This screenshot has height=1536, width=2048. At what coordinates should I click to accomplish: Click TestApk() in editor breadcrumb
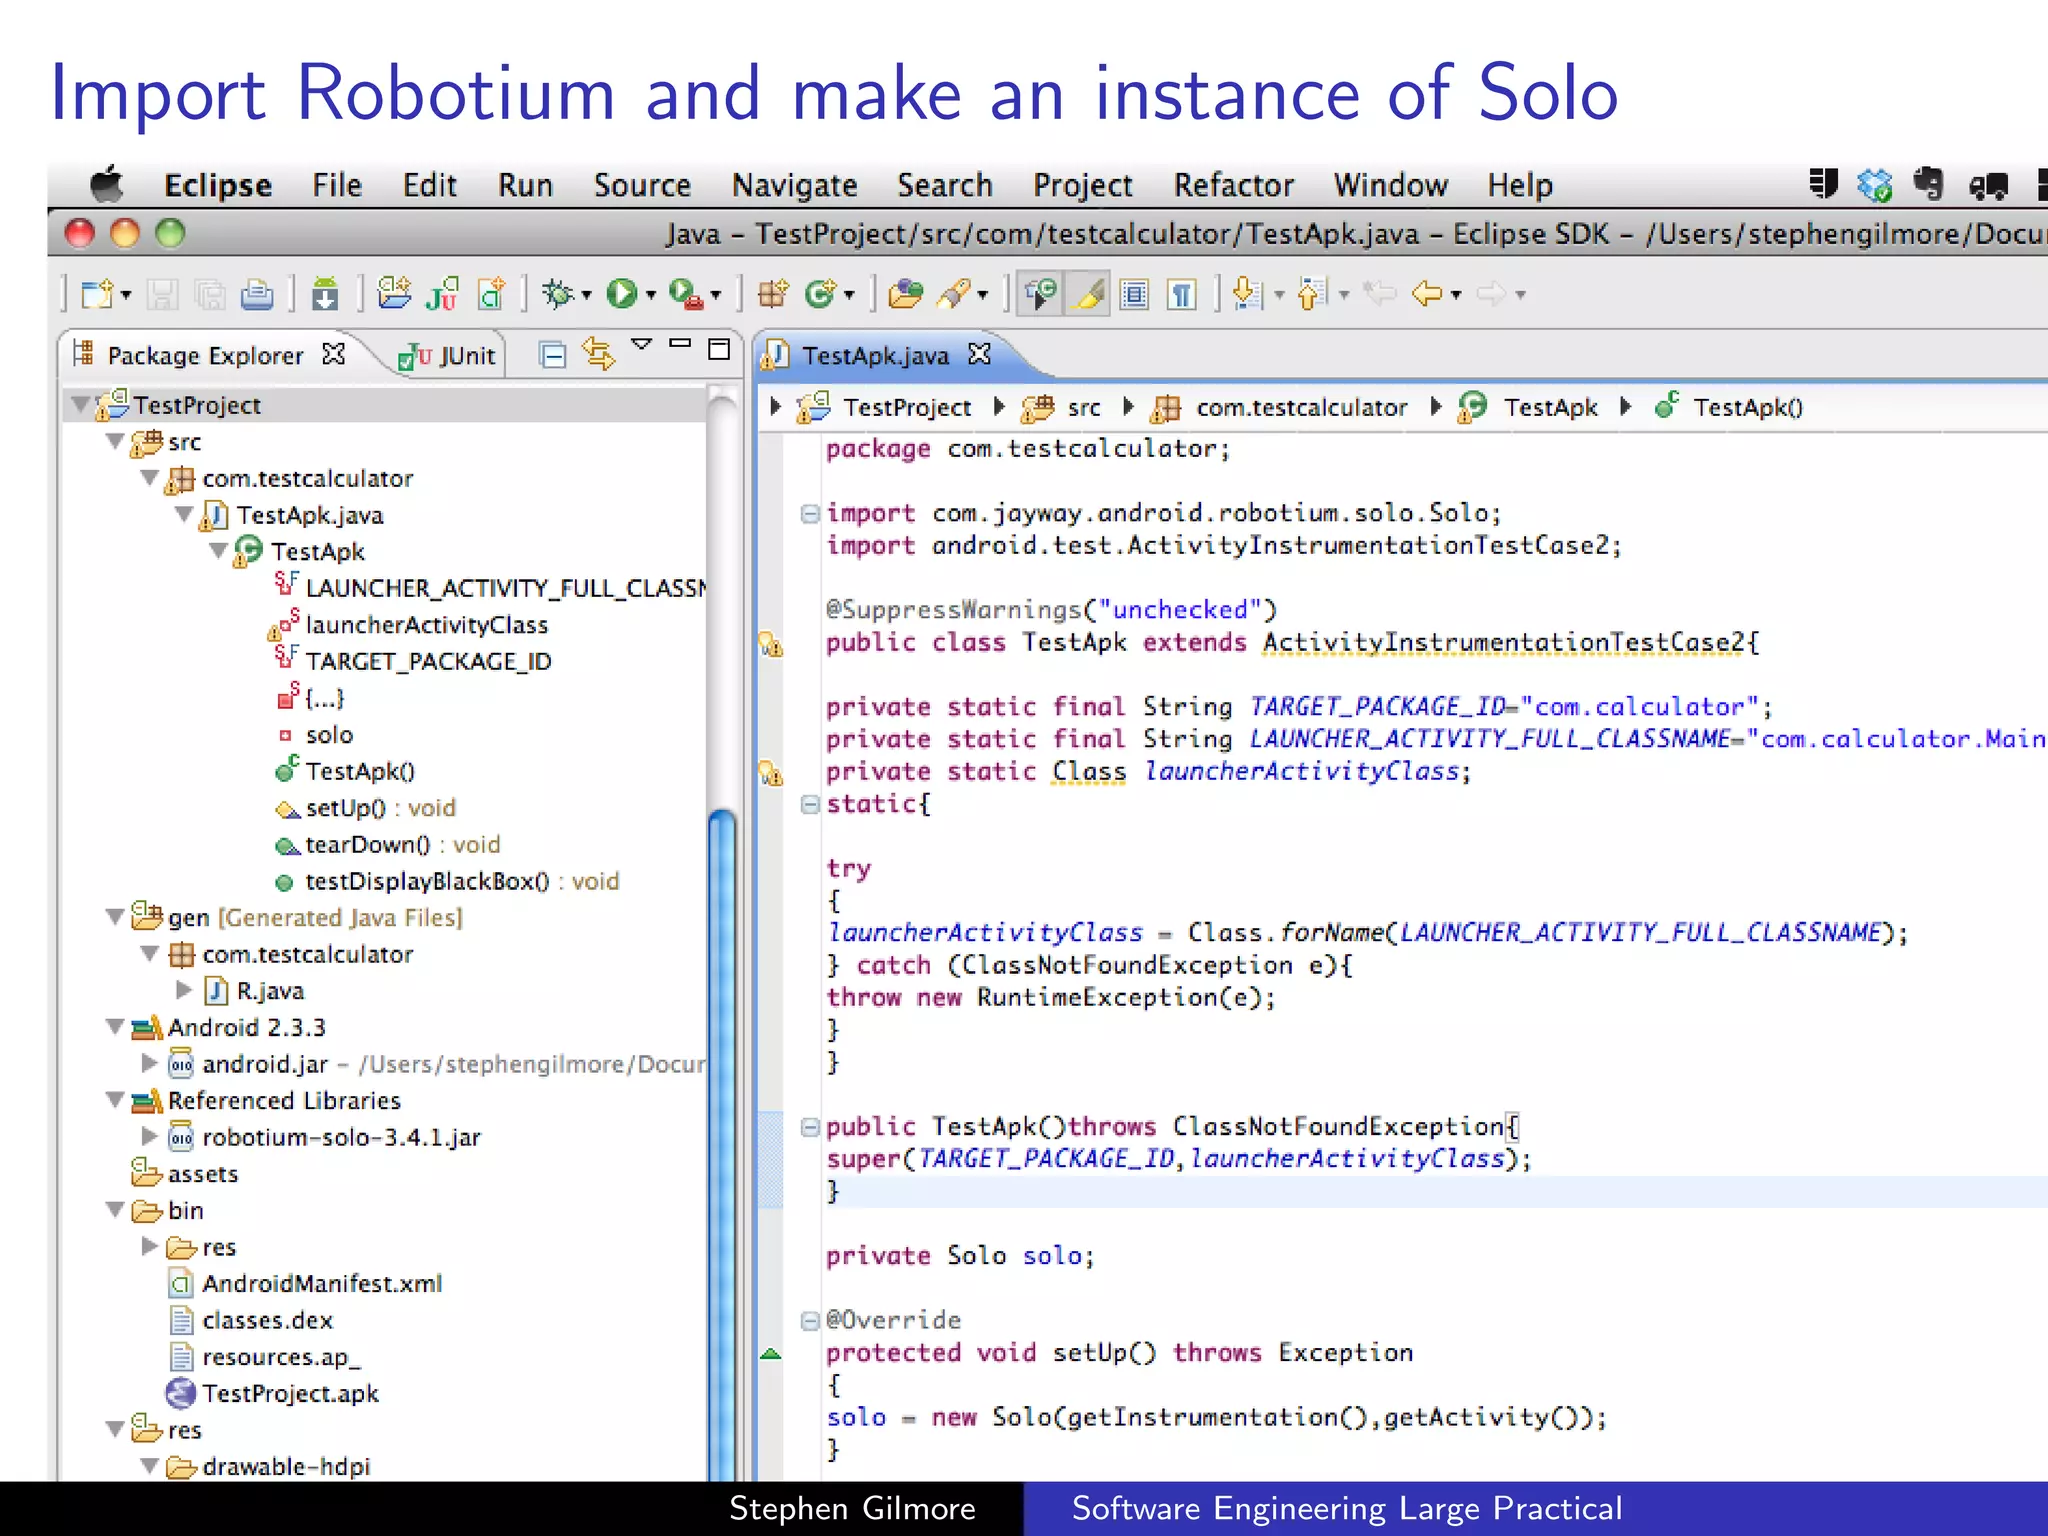1729,407
